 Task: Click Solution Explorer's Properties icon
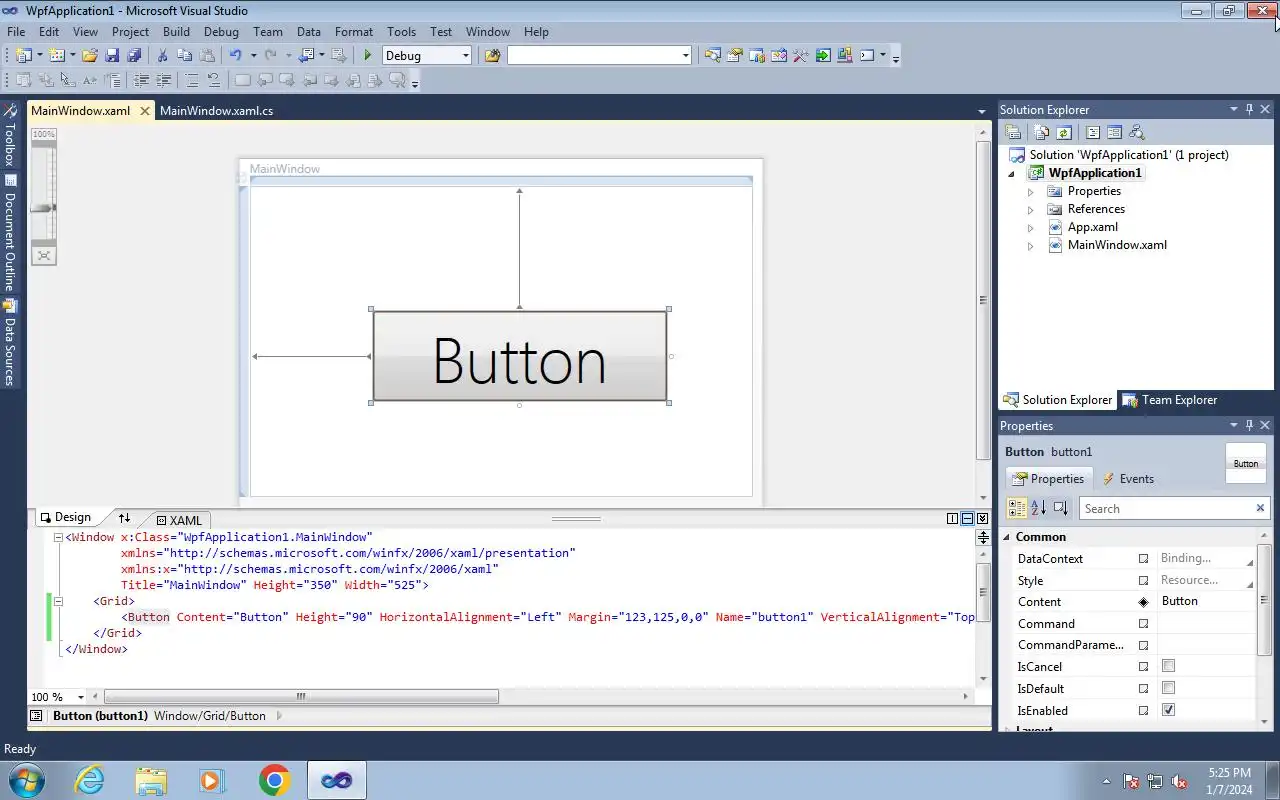coord(1013,132)
